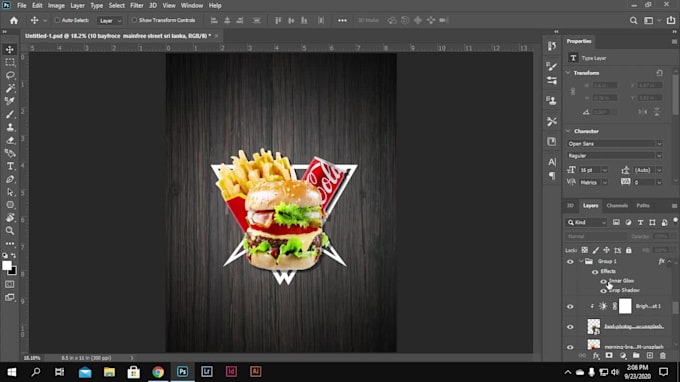Select the Path Selection tool
Screen dimensions: 680x382
click(10, 192)
